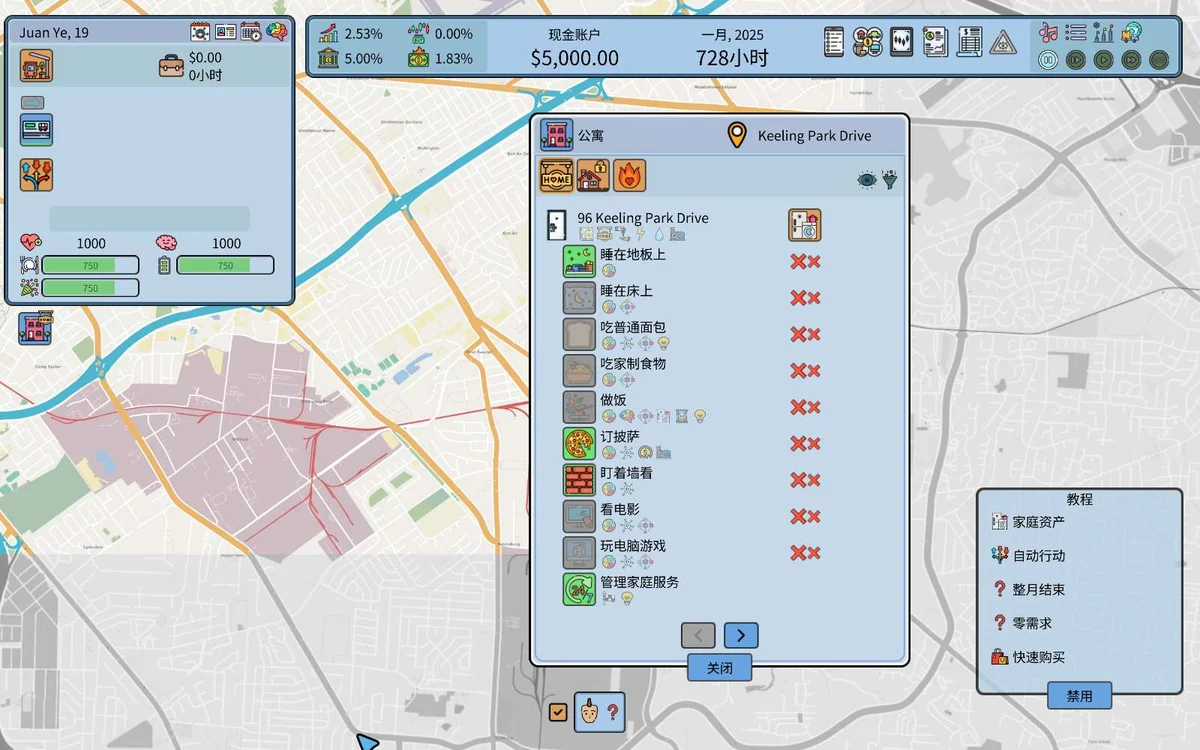Viewport: 1200px width, 750px height.
Task: Click the previous page left arrow
Action: point(698,635)
